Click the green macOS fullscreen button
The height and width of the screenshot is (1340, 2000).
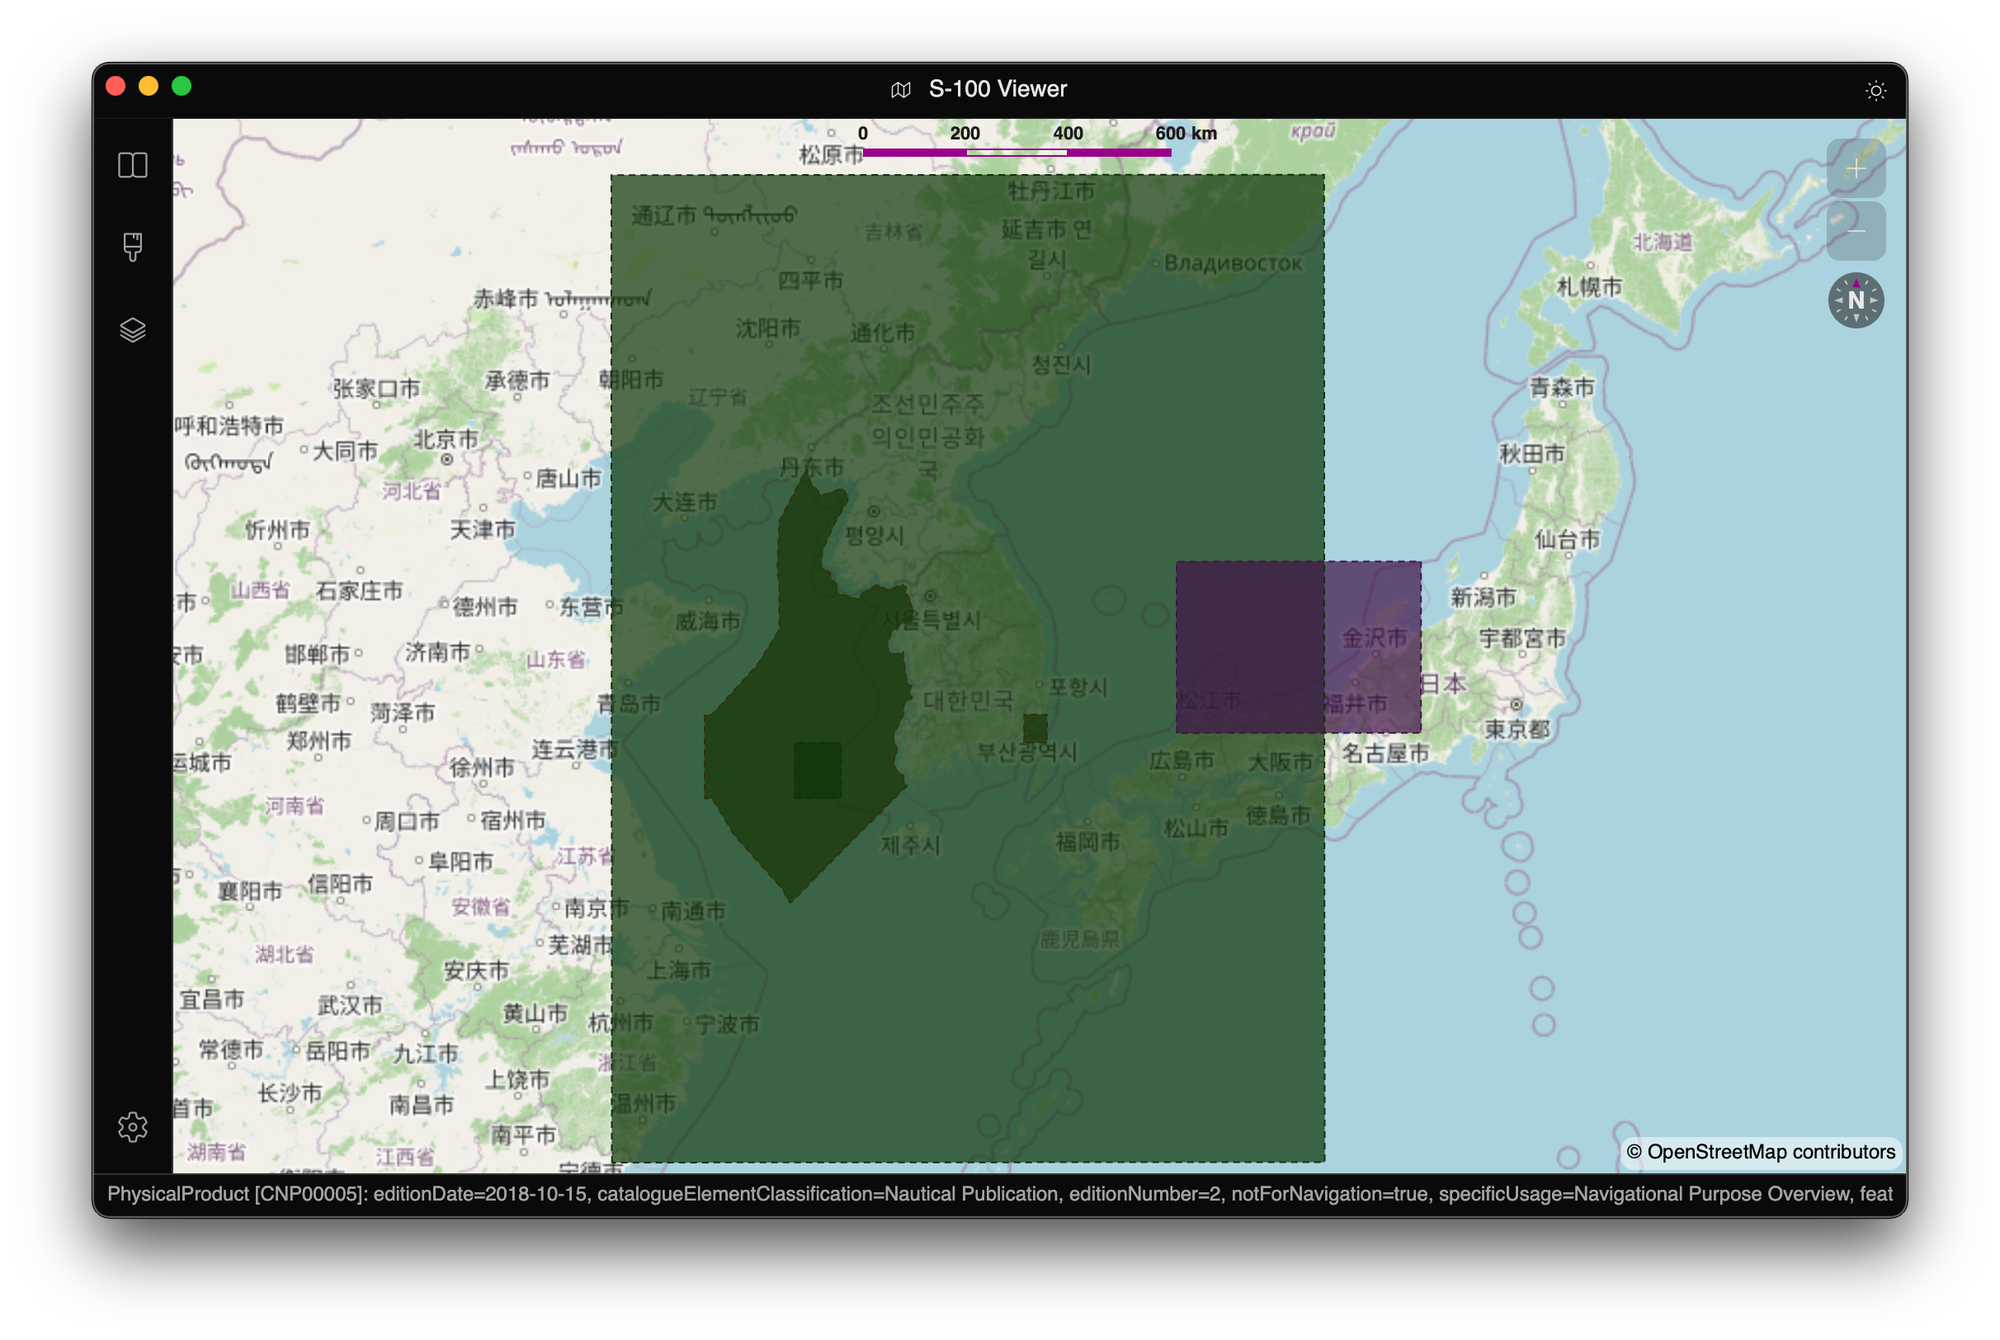pyautogui.click(x=182, y=87)
